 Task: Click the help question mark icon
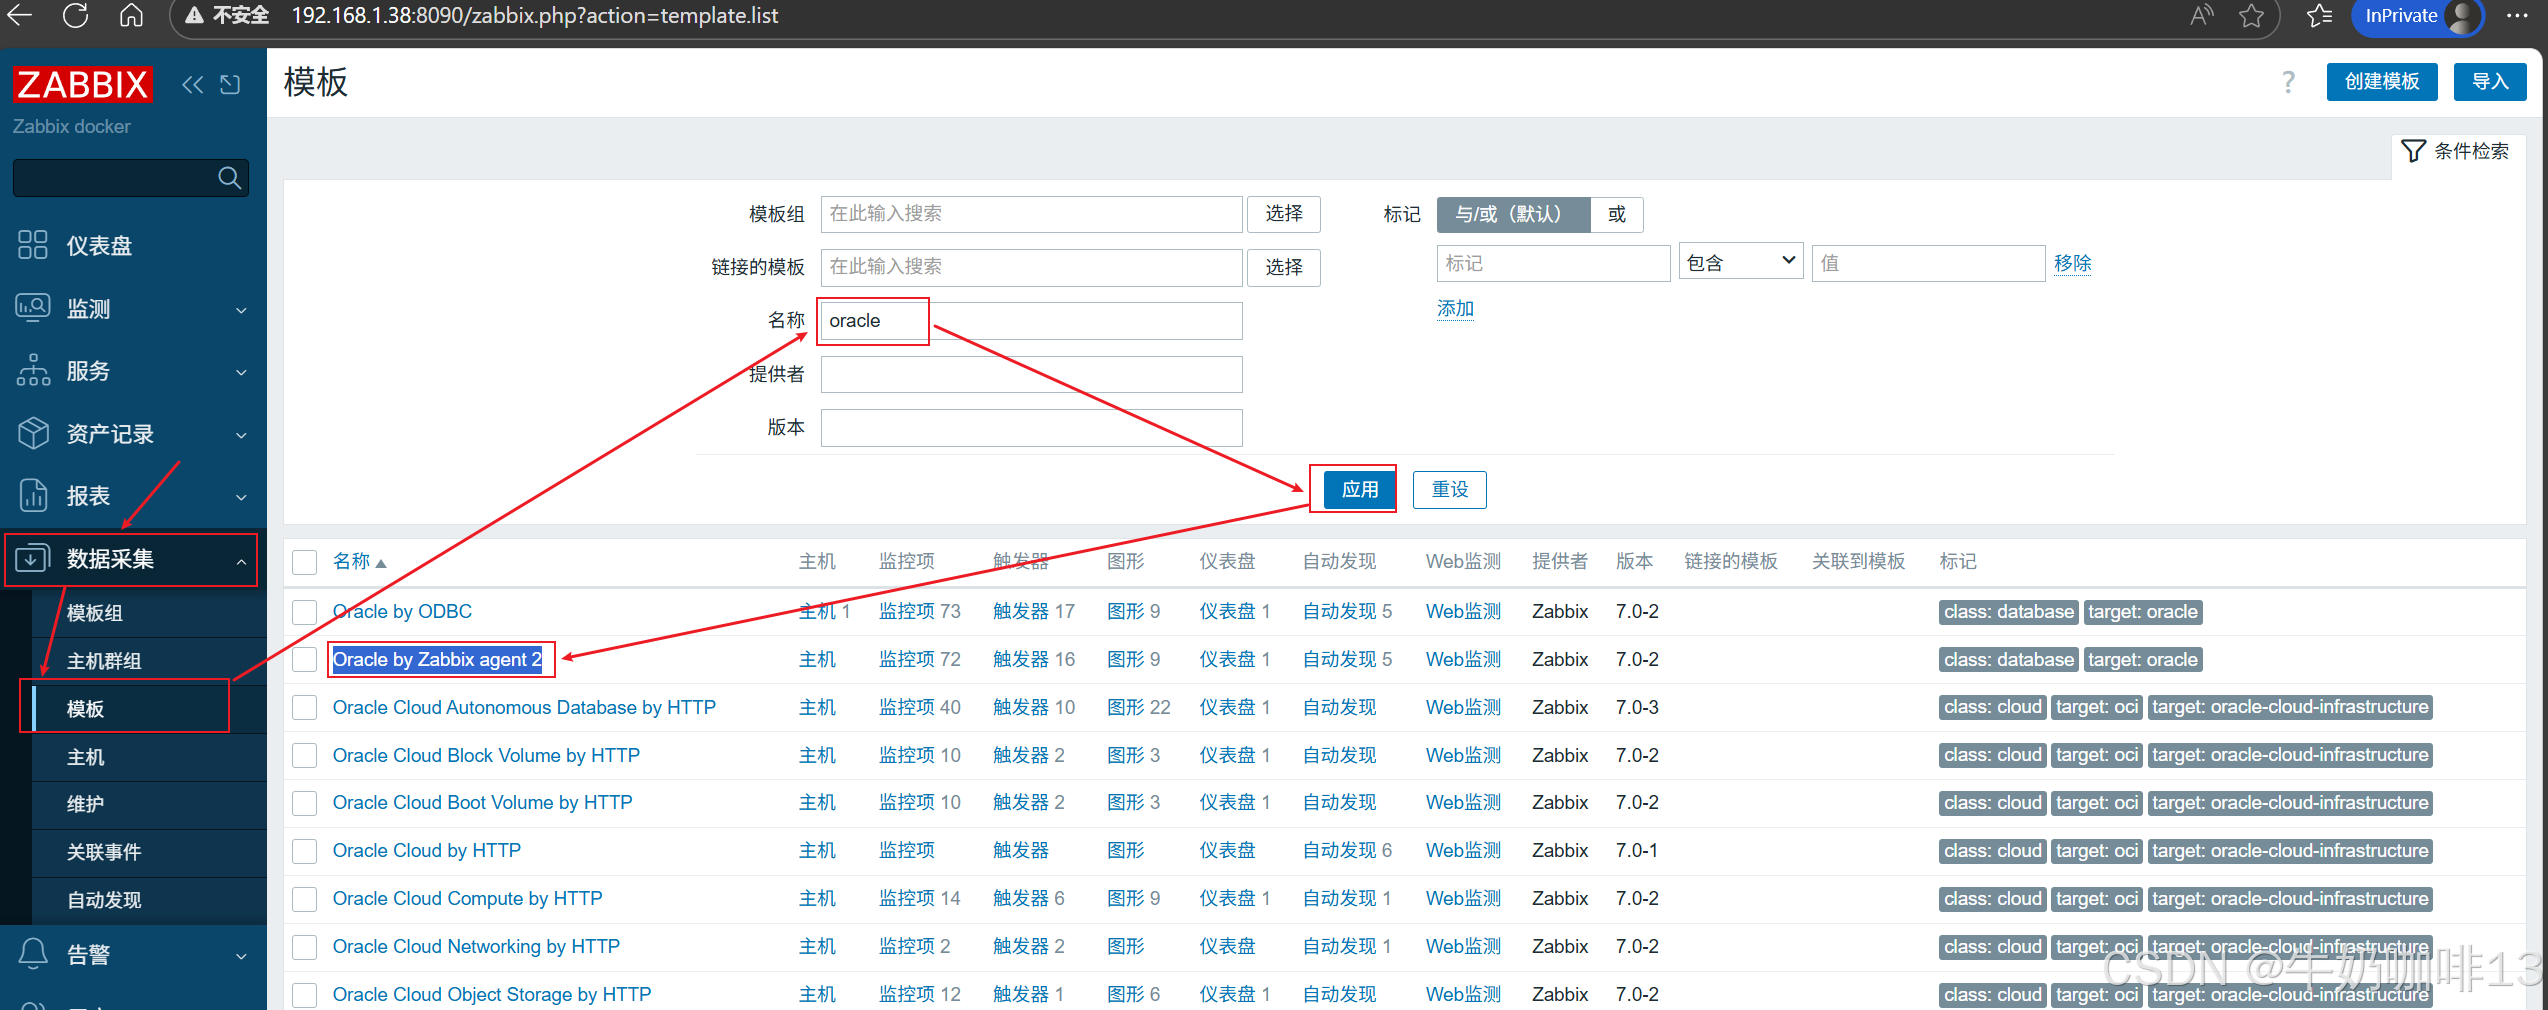point(2288,82)
